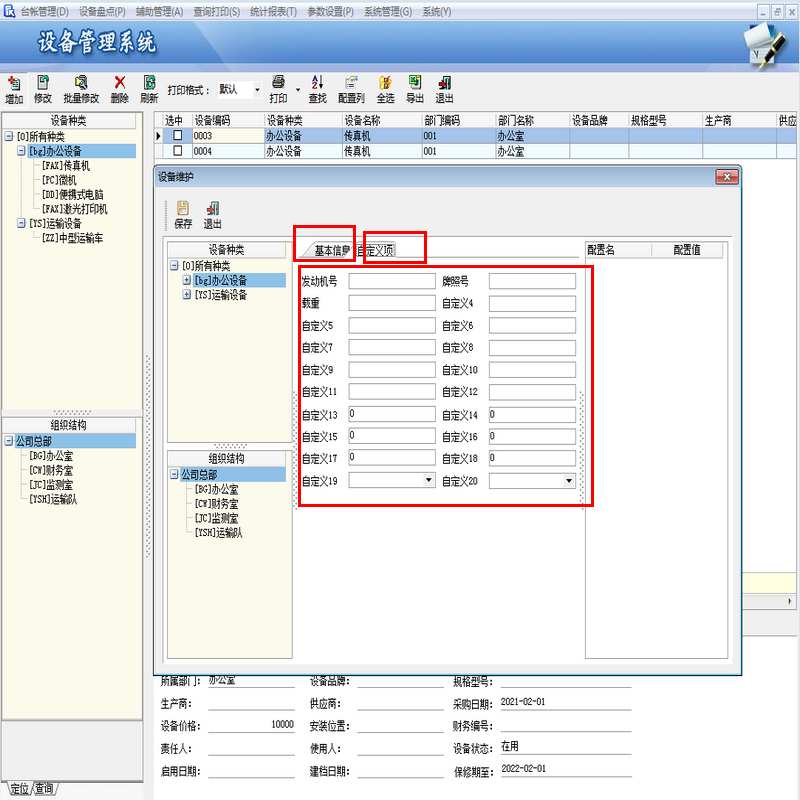Collapse [YS]运输设备 in main tree
Screen dimensions: 800x800
(x=21, y=223)
